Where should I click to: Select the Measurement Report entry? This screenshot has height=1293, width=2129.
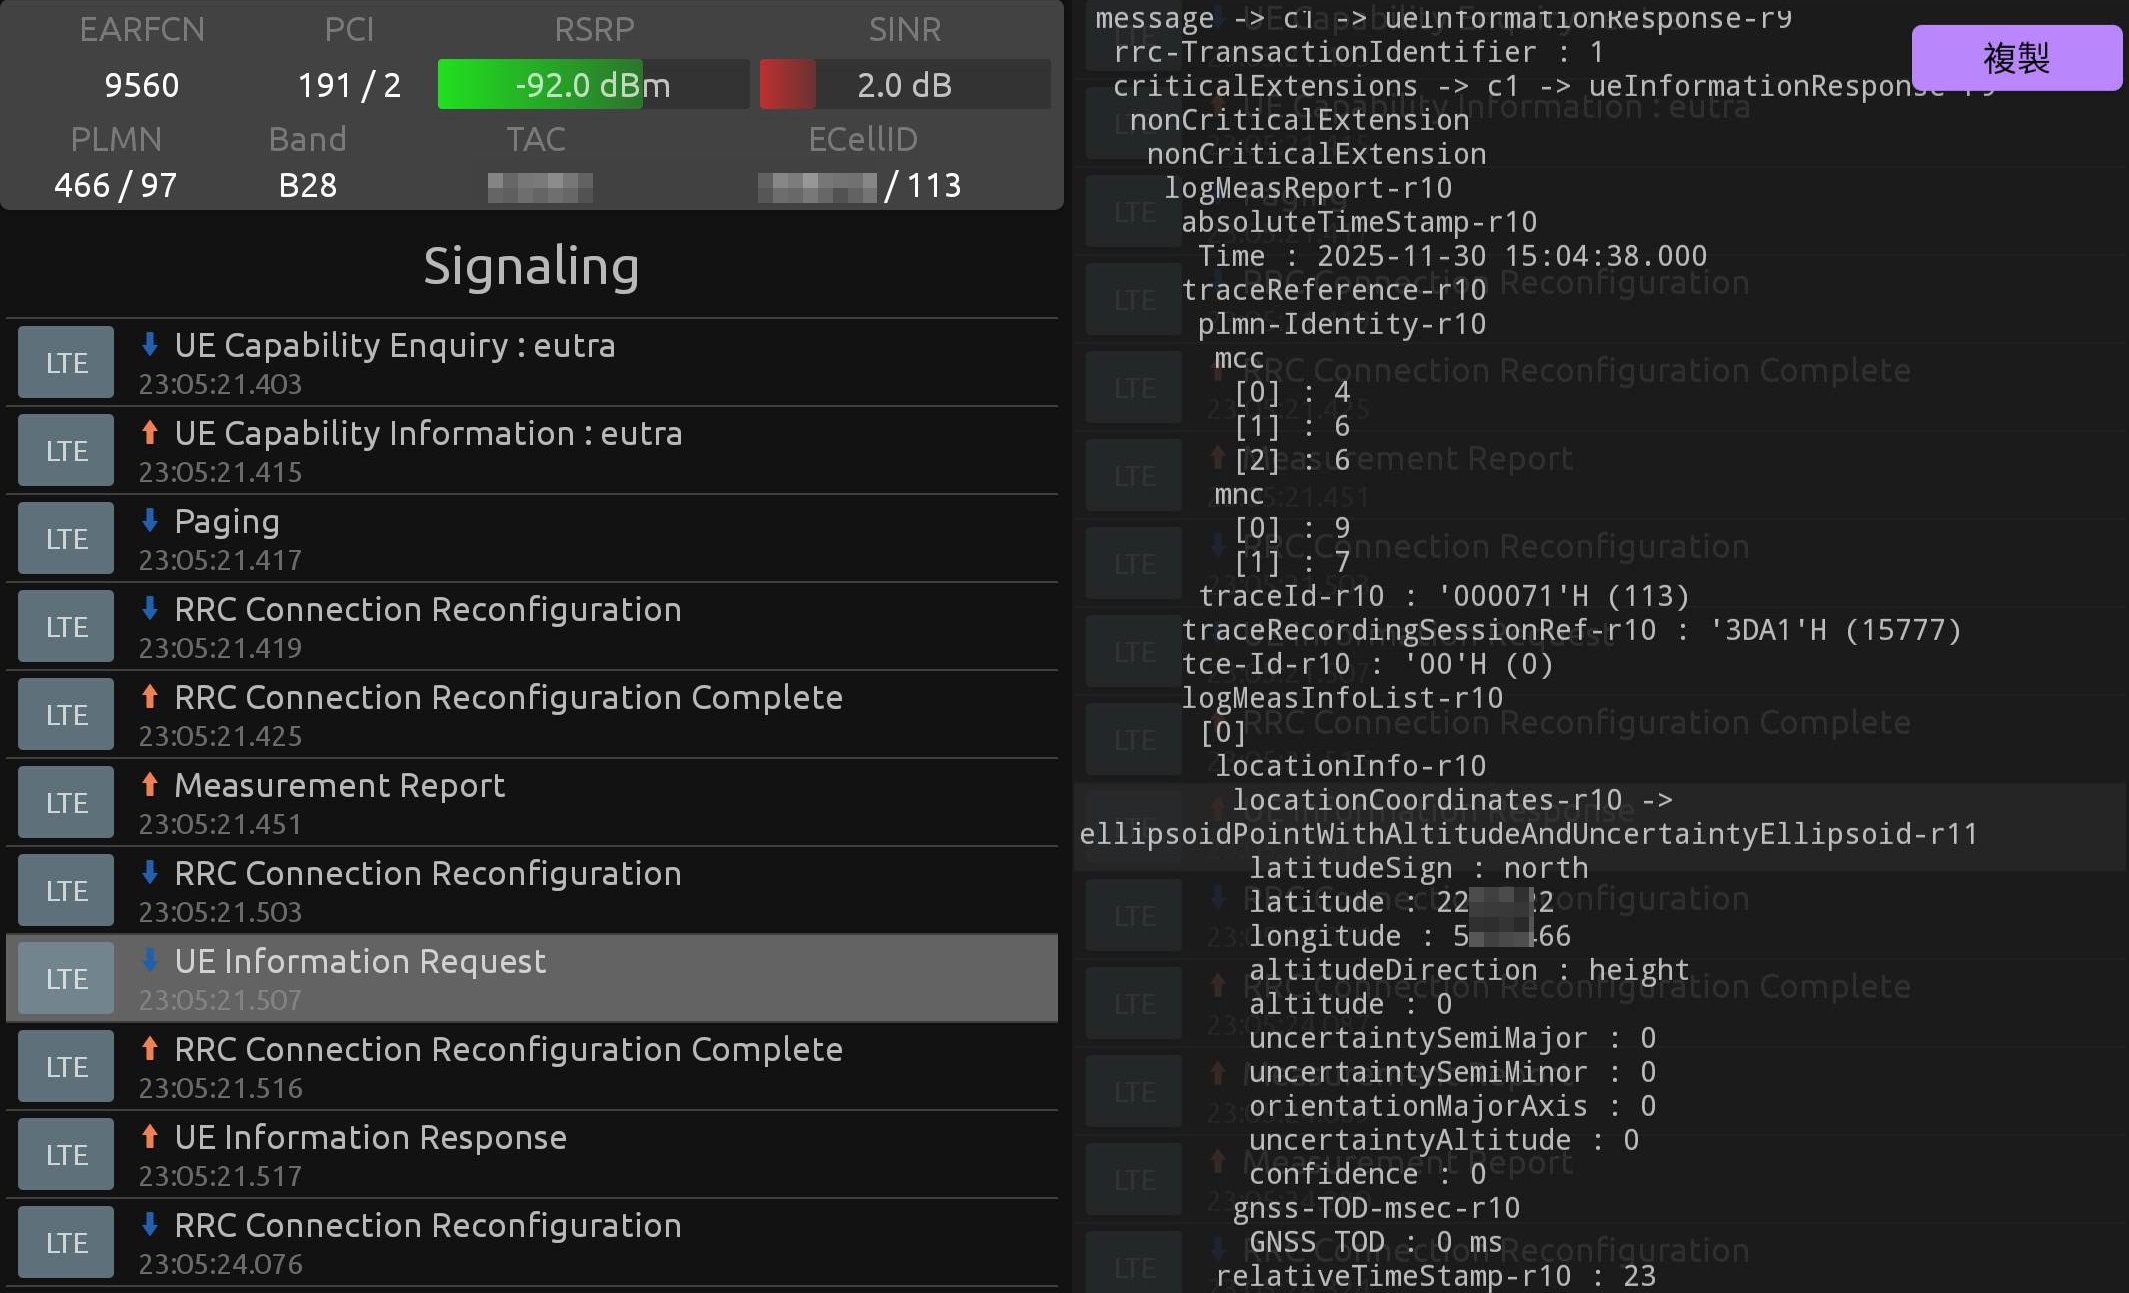click(x=339, y=786)
